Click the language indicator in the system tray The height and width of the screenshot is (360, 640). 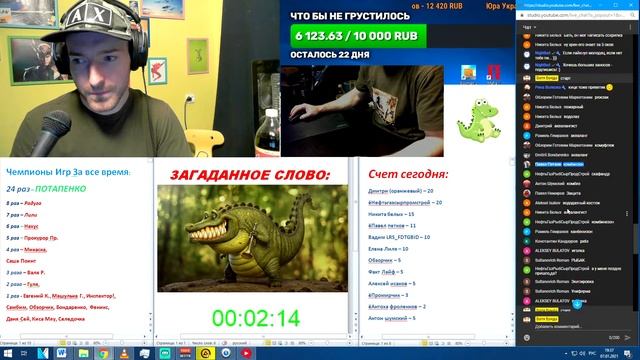593,353
